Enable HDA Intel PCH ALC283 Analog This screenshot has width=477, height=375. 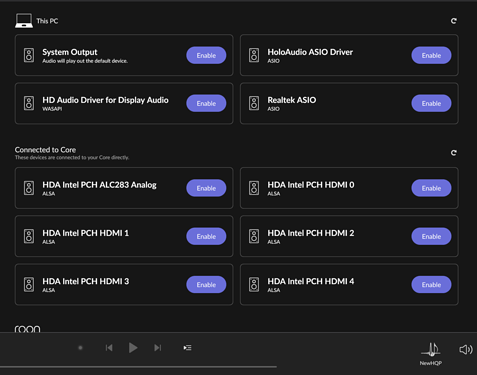206,188
